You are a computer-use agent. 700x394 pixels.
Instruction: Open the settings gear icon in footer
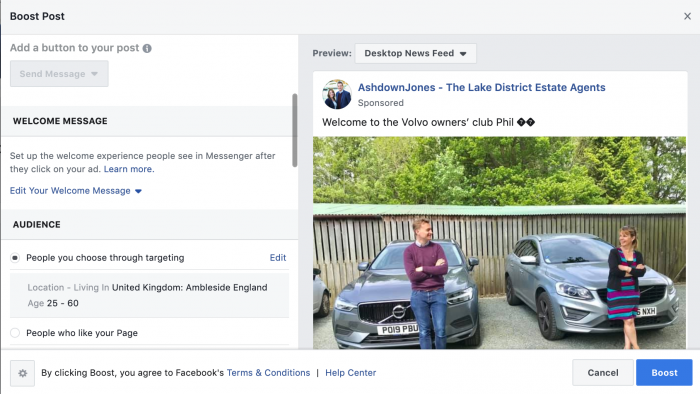point(22,373)
